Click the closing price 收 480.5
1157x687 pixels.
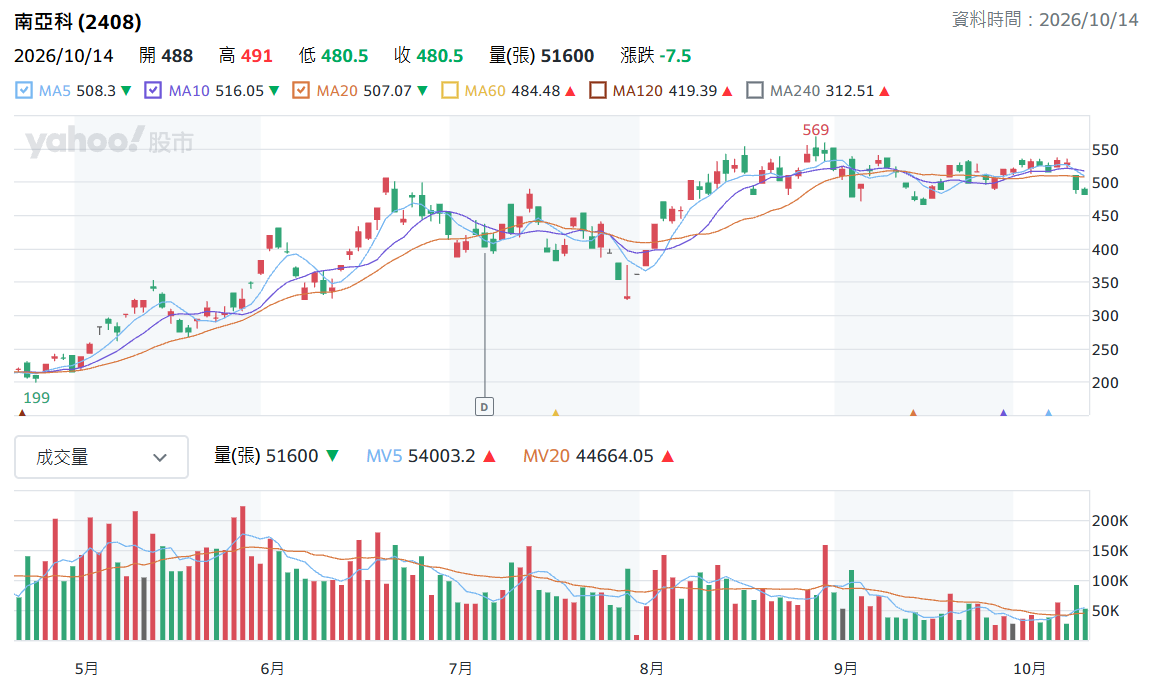(429, 56)
